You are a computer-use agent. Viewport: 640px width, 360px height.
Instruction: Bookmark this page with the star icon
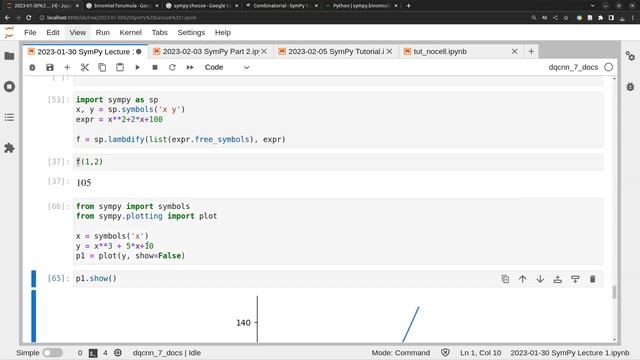coord(566,18)
